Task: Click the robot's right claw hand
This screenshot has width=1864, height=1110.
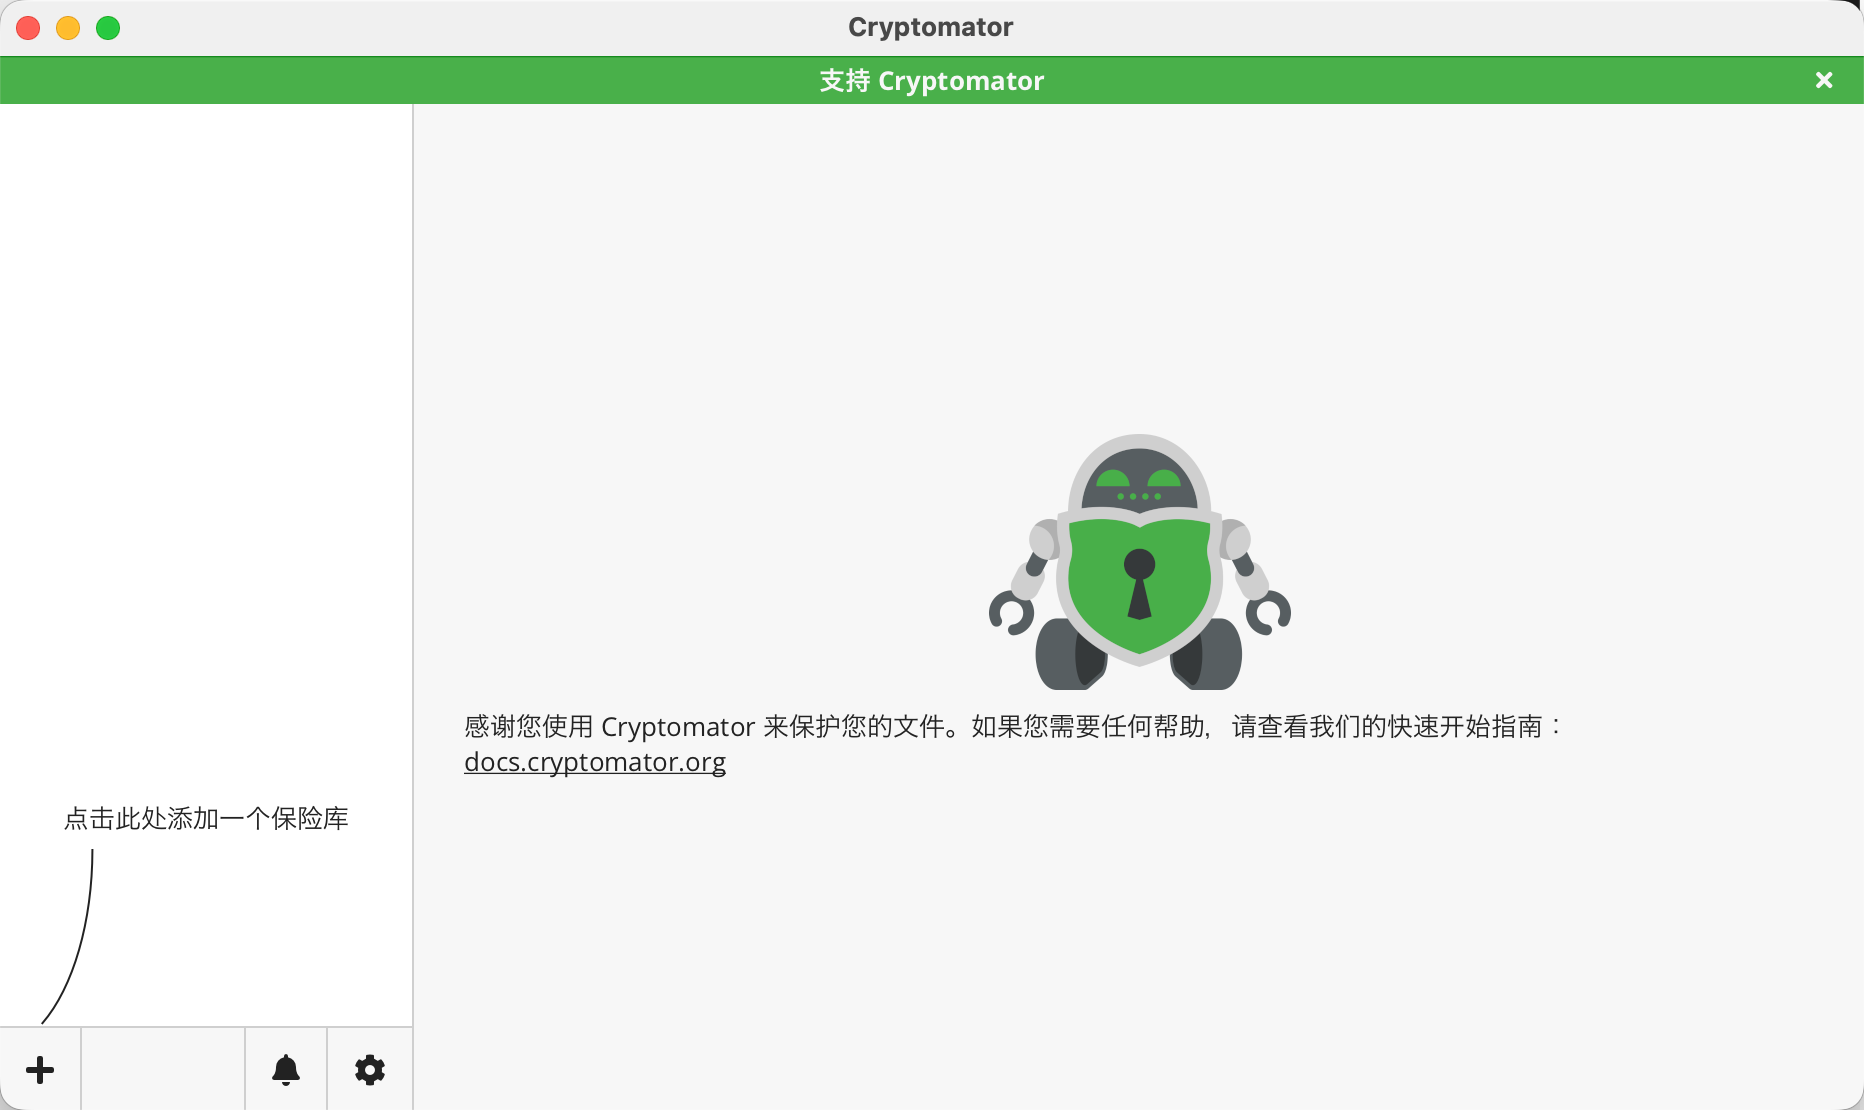Action: (1269, 612)
